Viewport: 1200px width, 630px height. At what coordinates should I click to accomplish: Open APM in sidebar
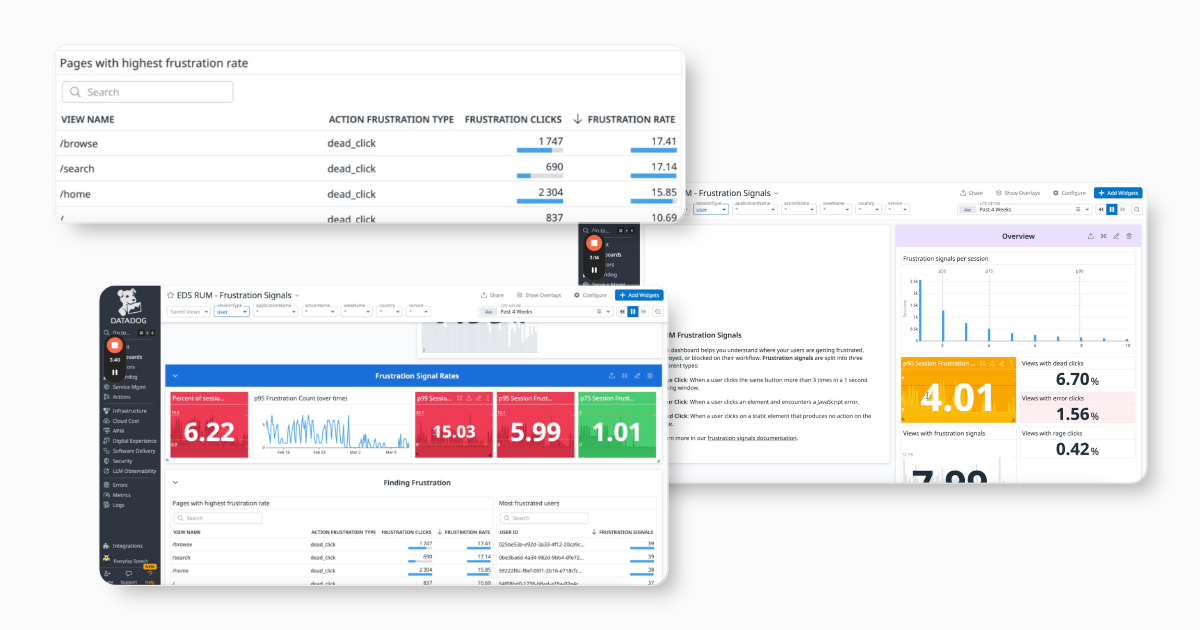[x=112, y=431]
